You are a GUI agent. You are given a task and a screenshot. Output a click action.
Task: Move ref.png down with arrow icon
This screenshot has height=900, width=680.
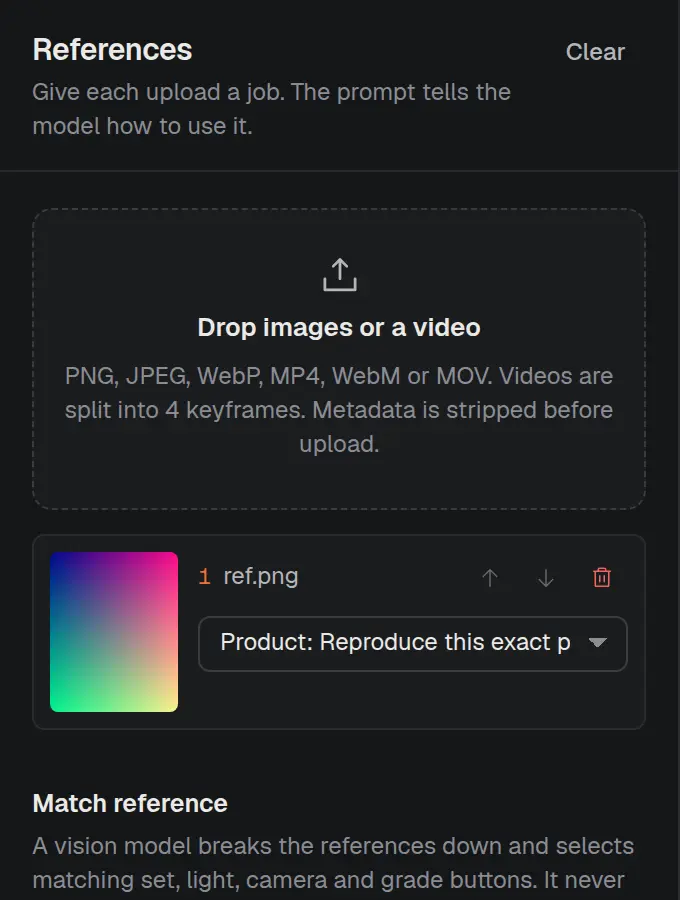(x=546, y=577)
